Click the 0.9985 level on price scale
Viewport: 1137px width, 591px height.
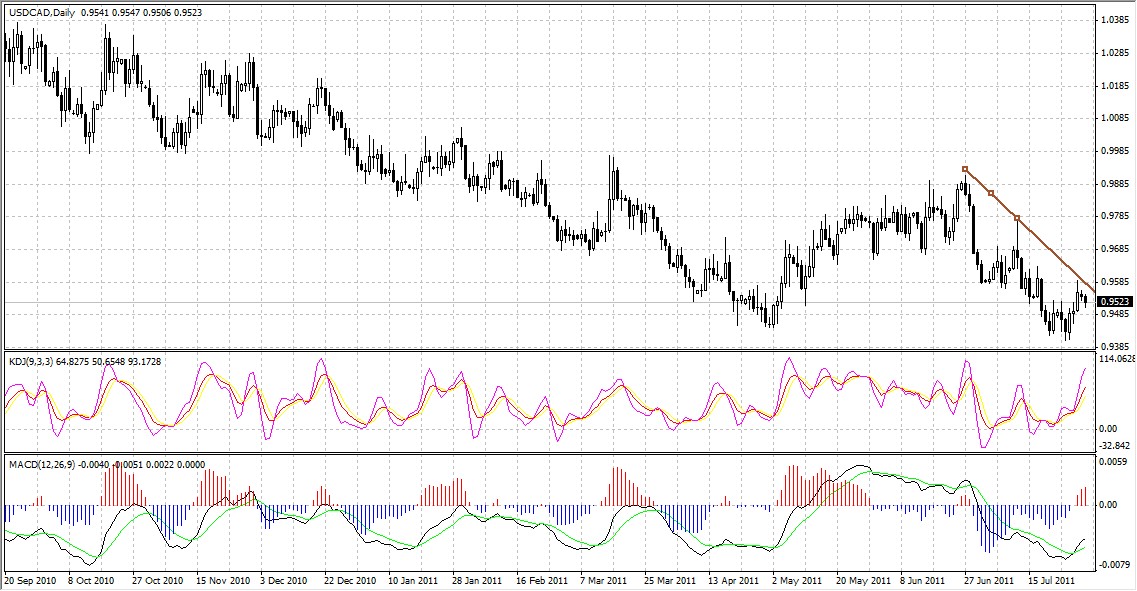tap(1114, 151)
